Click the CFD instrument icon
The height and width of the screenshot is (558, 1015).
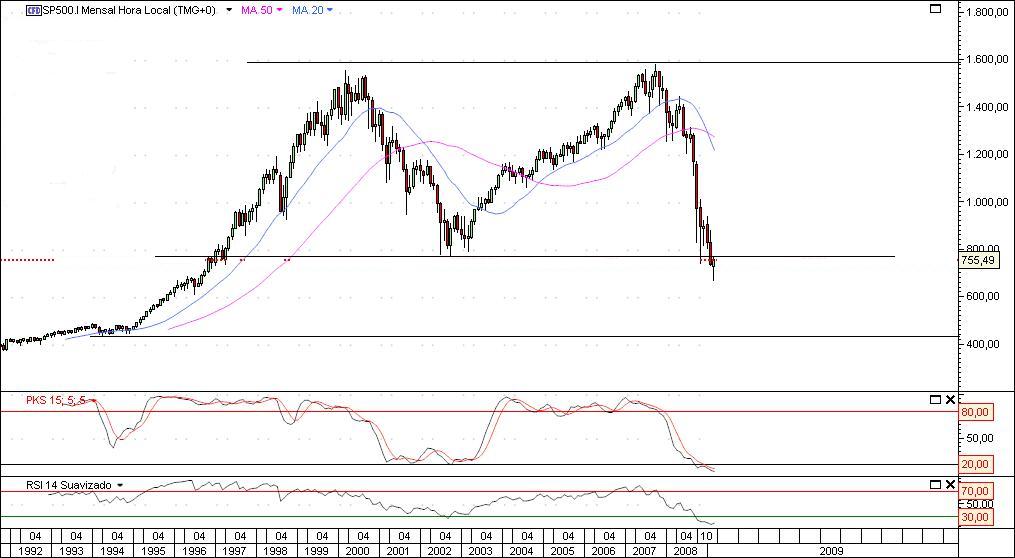(33, 10)
